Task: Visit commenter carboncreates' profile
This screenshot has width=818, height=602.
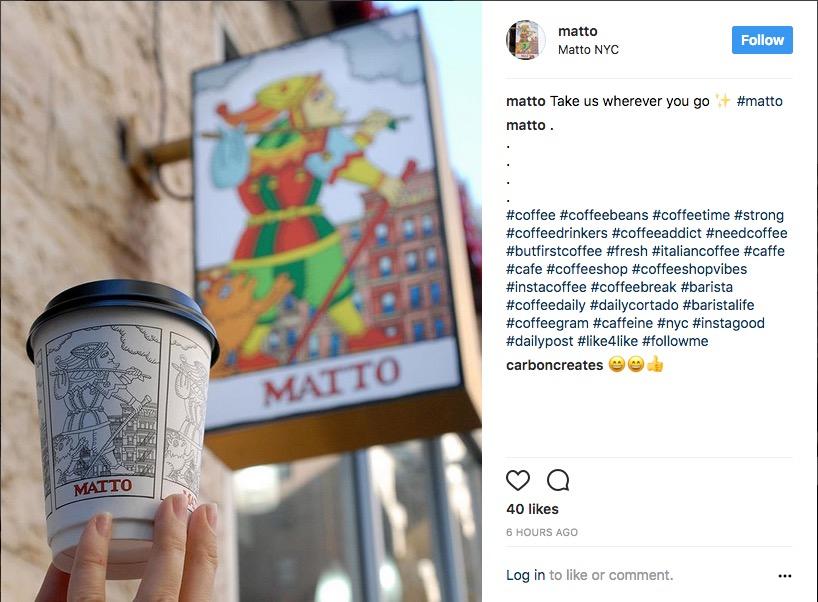Action: [555, 365]
